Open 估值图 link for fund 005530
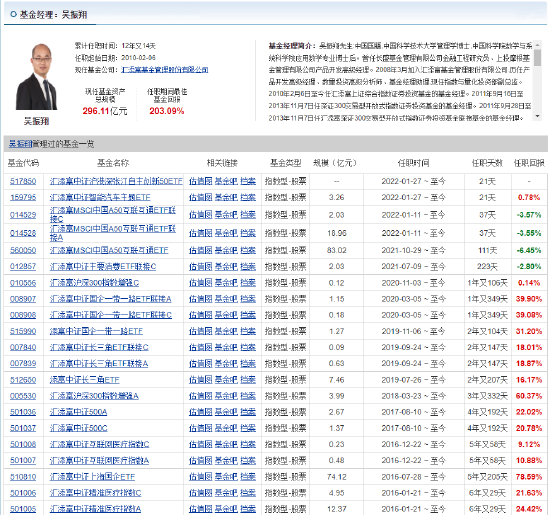 pos(201,396)
